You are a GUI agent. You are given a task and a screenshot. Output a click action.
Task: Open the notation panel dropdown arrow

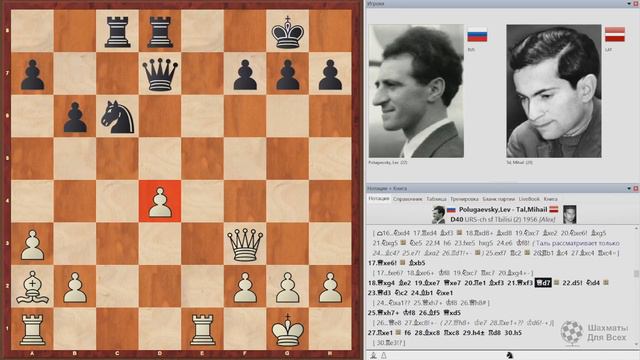(x=629, y=189)
